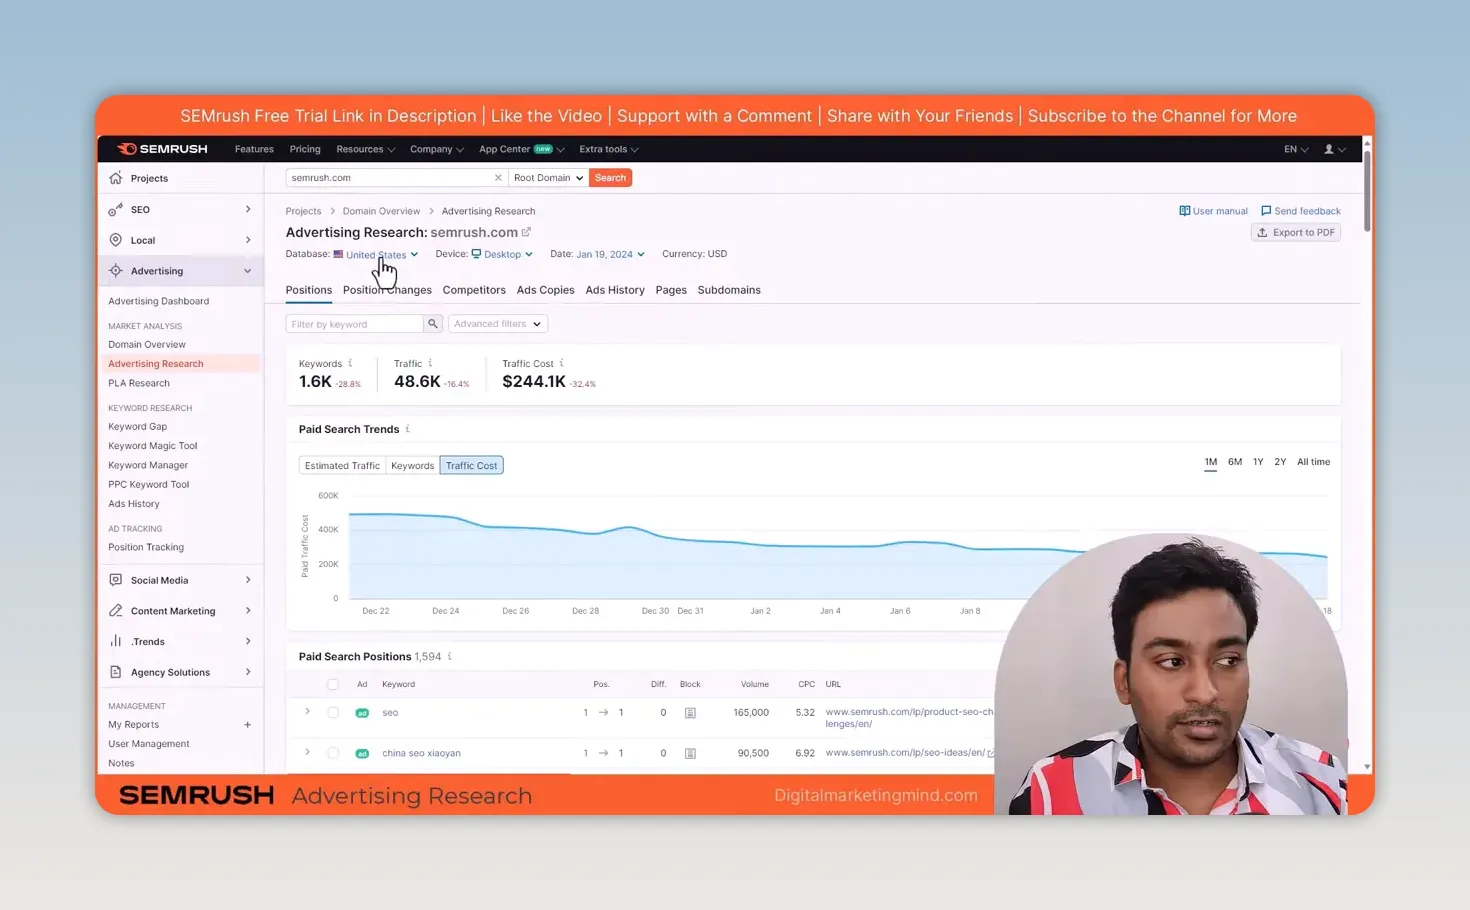Set chart range to 2Y
1470x910 pixels.
pyautogui.click(x=1280, y=462)
